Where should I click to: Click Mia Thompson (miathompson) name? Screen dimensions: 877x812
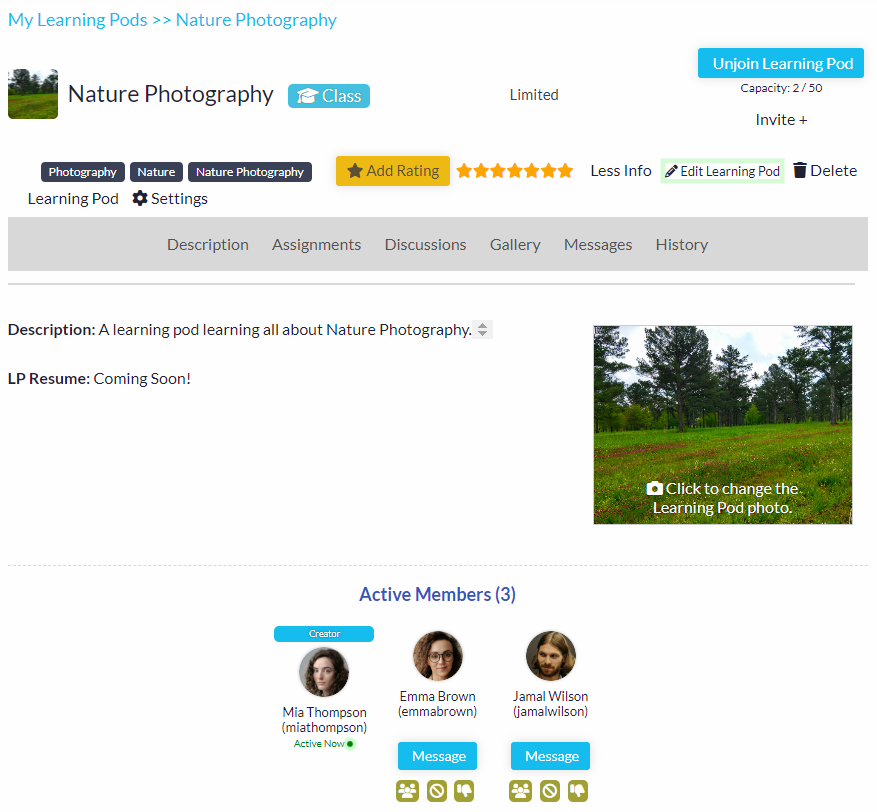coord(324,720)
